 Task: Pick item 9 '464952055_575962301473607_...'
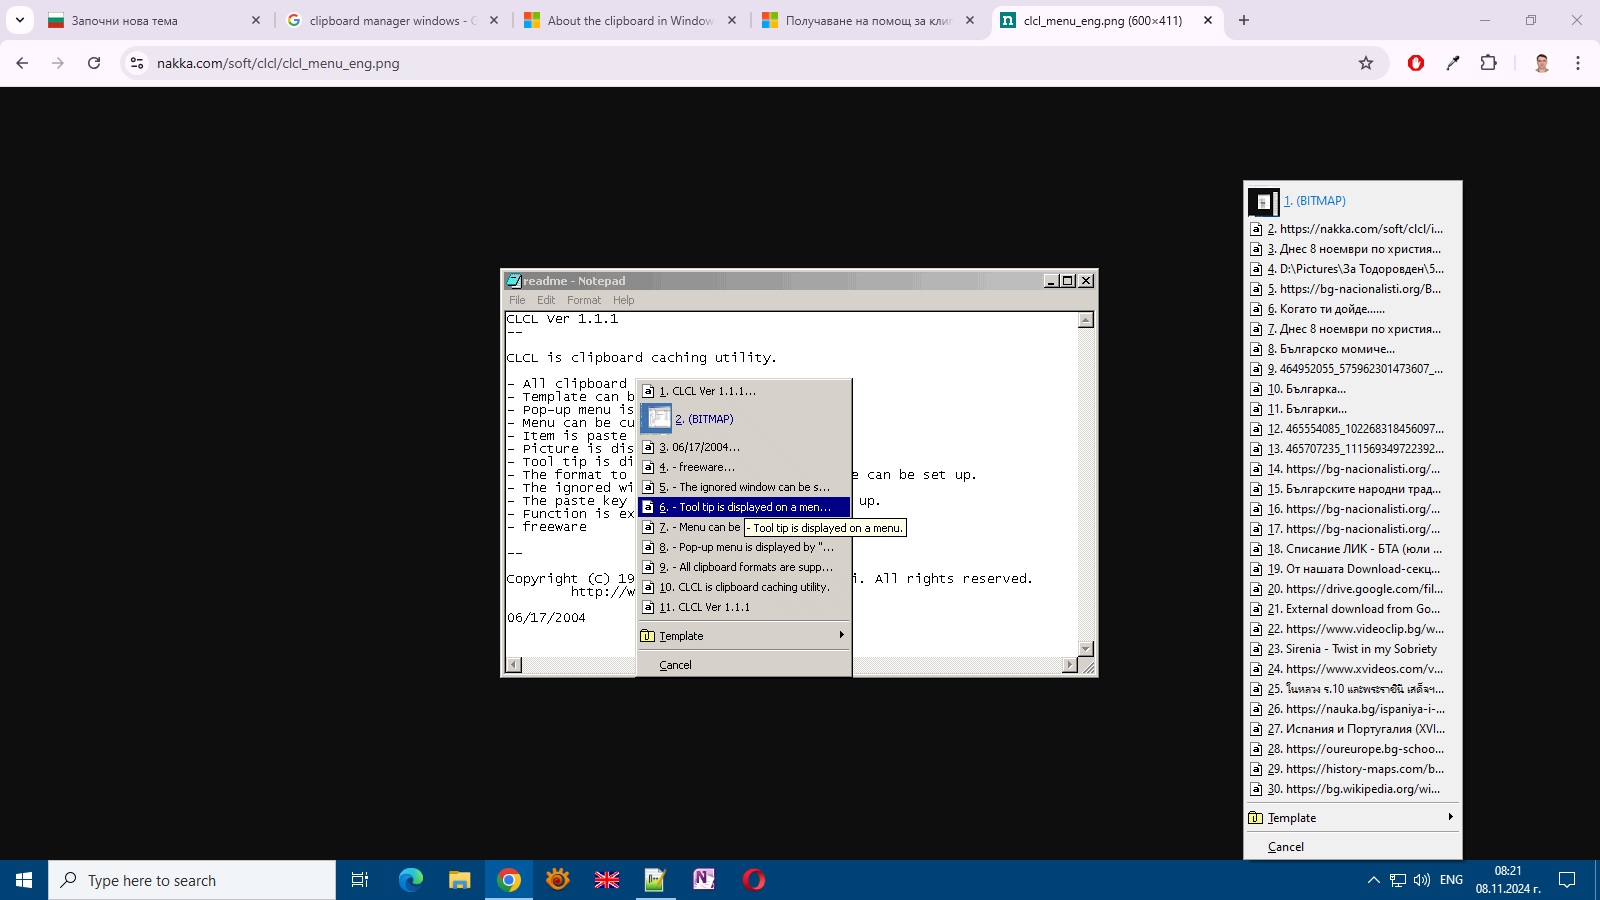pyautogui.click(x=1353, y=369)
